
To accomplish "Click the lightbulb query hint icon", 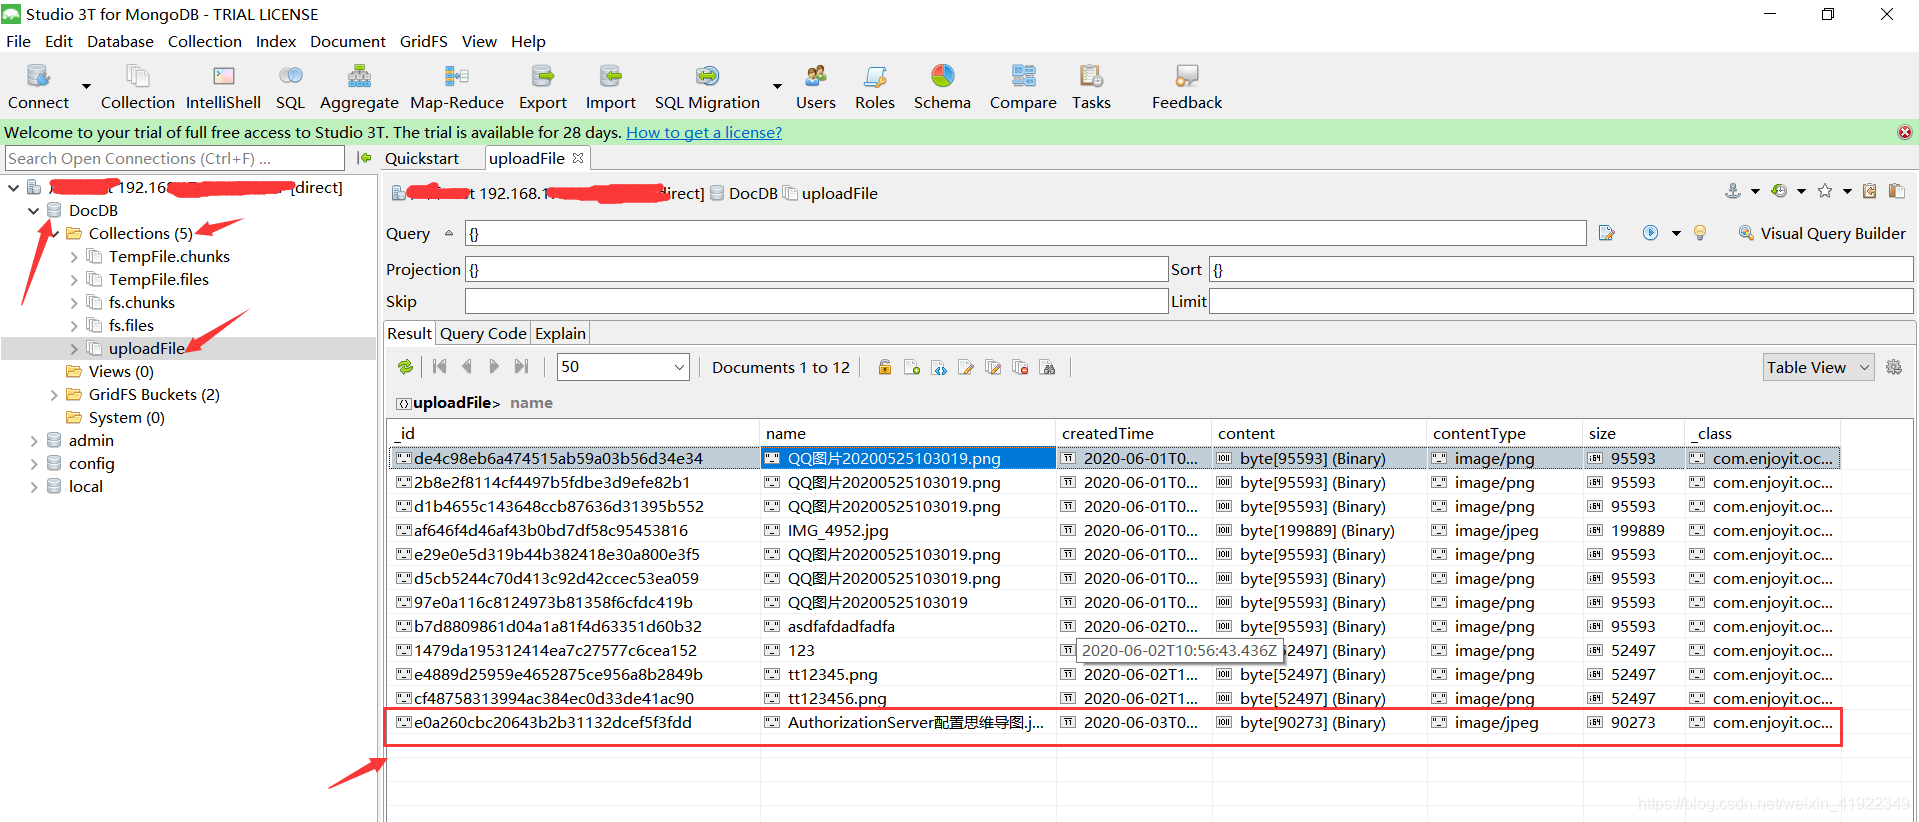I will (x=1700, y=233).
